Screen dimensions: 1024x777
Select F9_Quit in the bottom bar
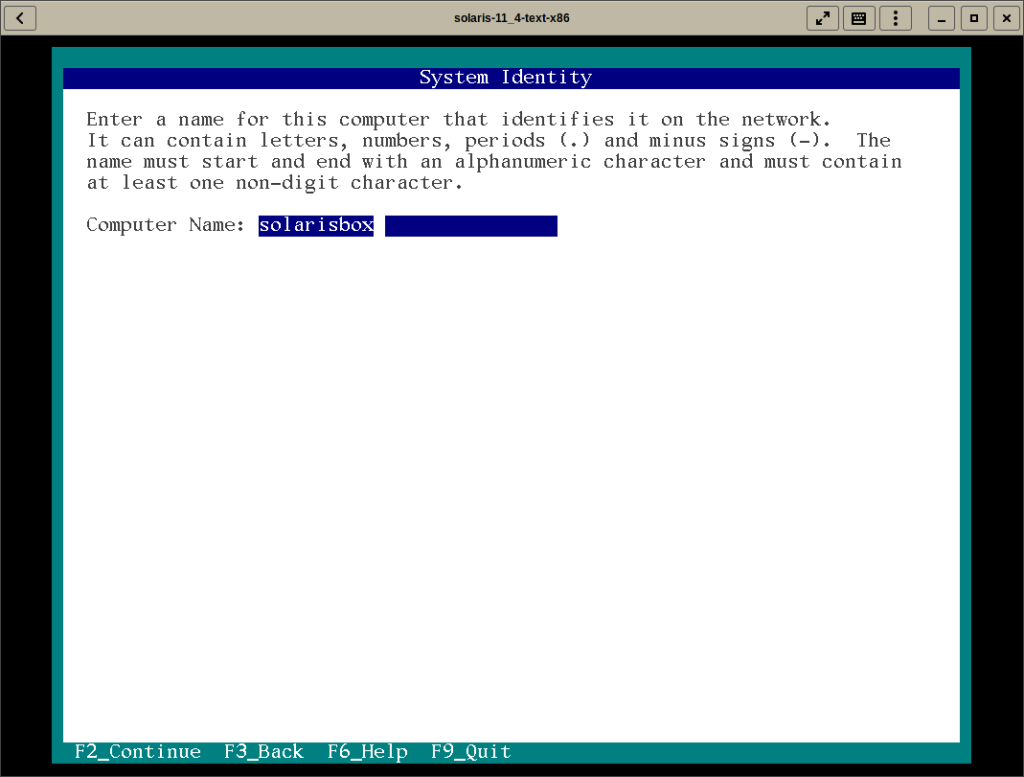[x=471, y=752]
